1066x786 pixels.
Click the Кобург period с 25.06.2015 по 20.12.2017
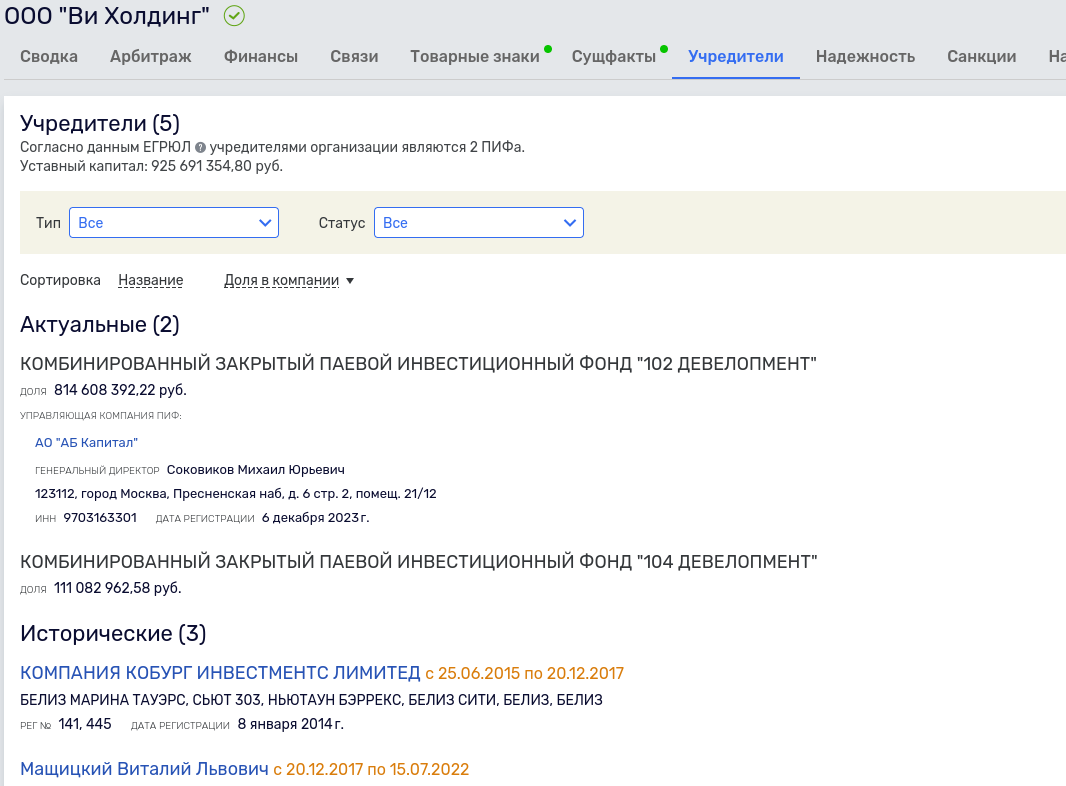525,673
